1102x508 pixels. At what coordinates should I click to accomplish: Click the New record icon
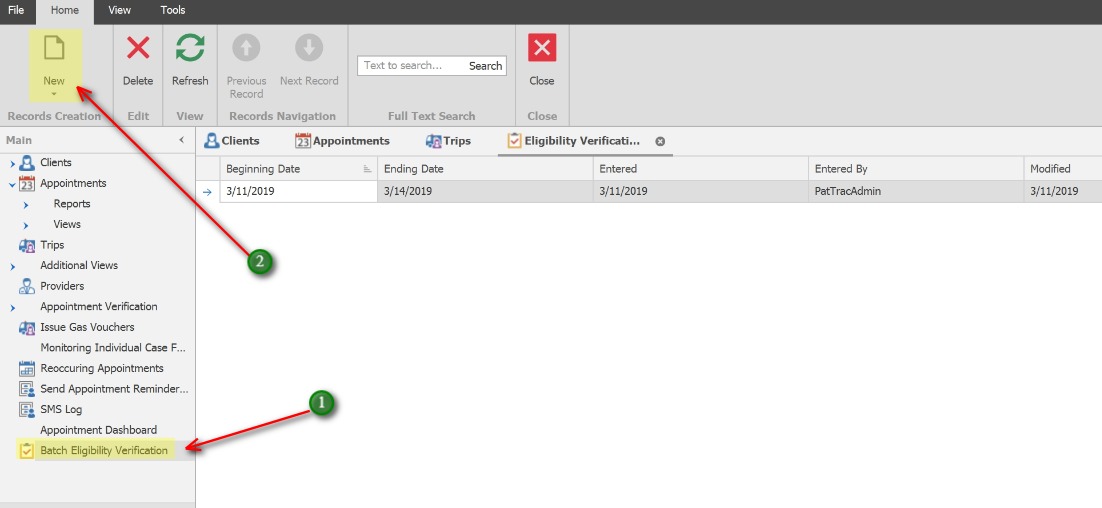pos(54,48)
